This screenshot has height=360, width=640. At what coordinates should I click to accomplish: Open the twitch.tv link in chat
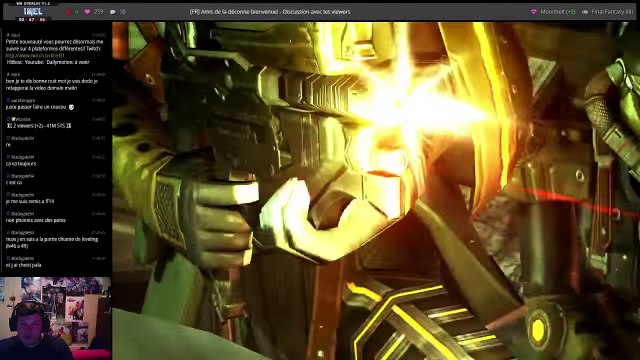[35, 55]
